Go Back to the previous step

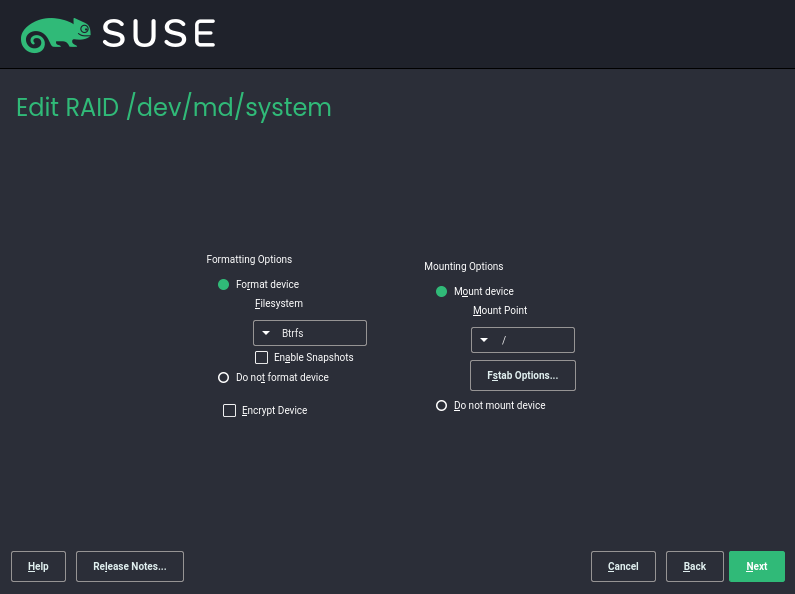pyautogui.click(x=694, y=566)
